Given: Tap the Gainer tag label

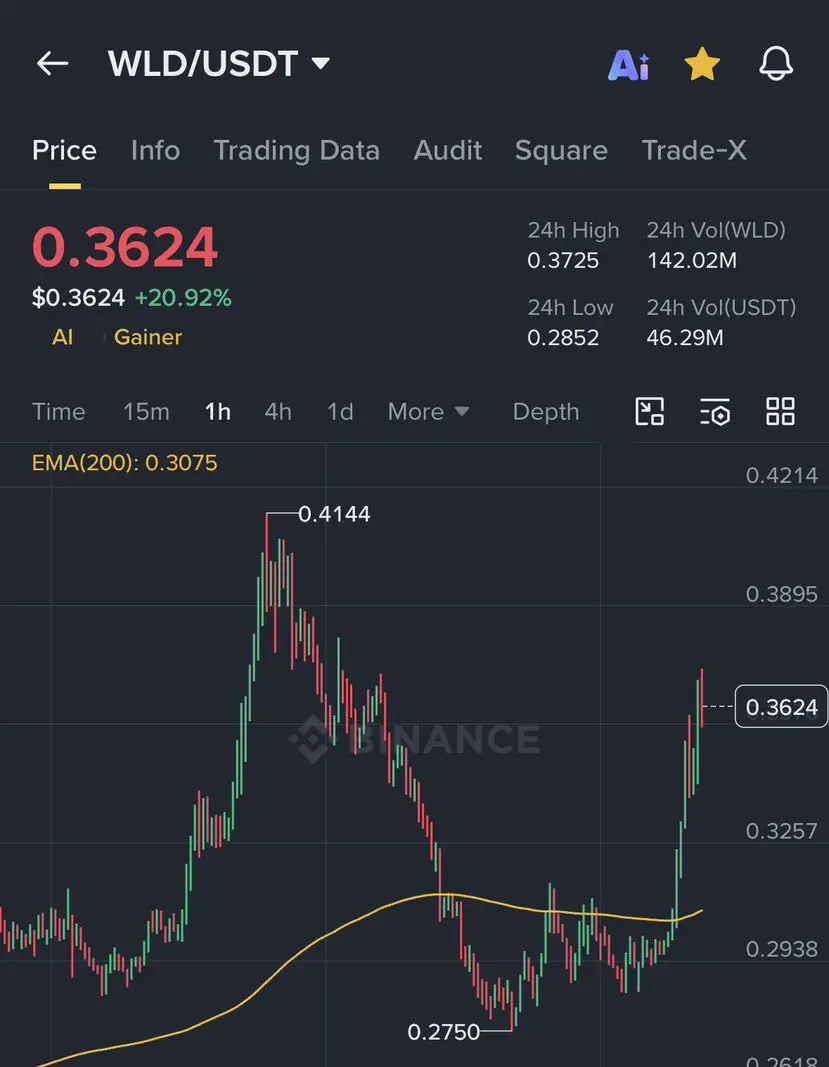Looking at the screenshot, I should (148, 337).
